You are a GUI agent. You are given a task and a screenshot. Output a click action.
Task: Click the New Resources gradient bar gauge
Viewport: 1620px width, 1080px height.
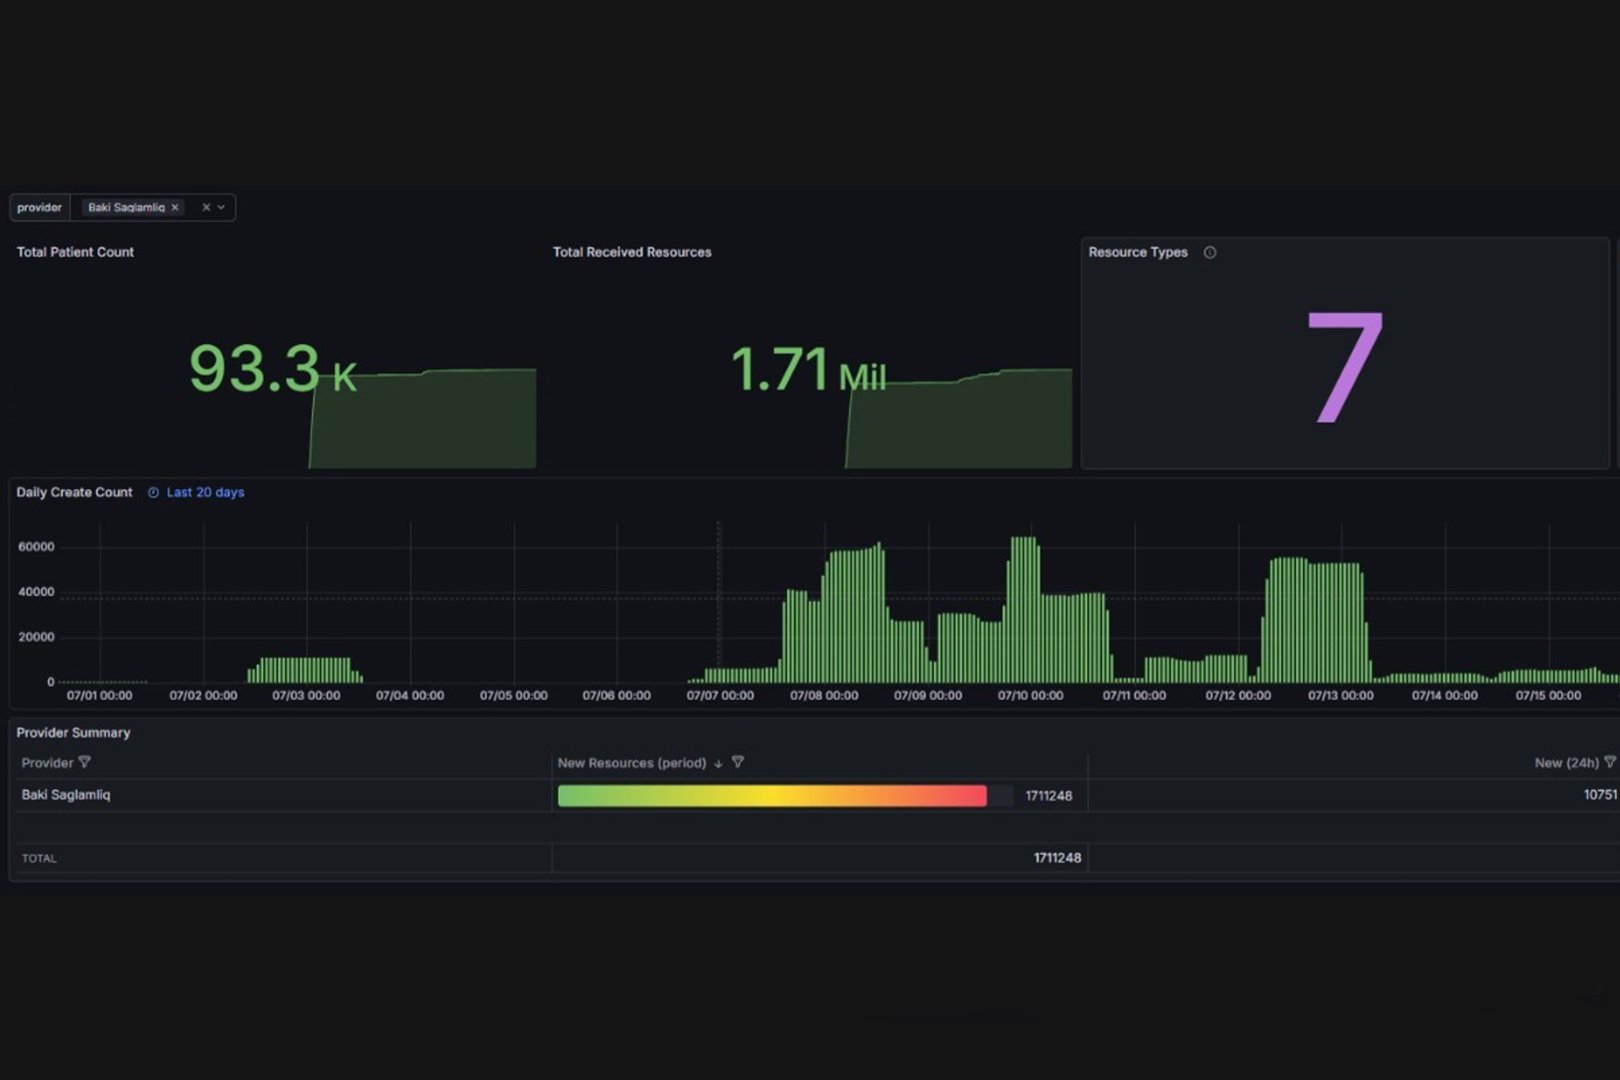pyautogui.click(x=772, y=795)
